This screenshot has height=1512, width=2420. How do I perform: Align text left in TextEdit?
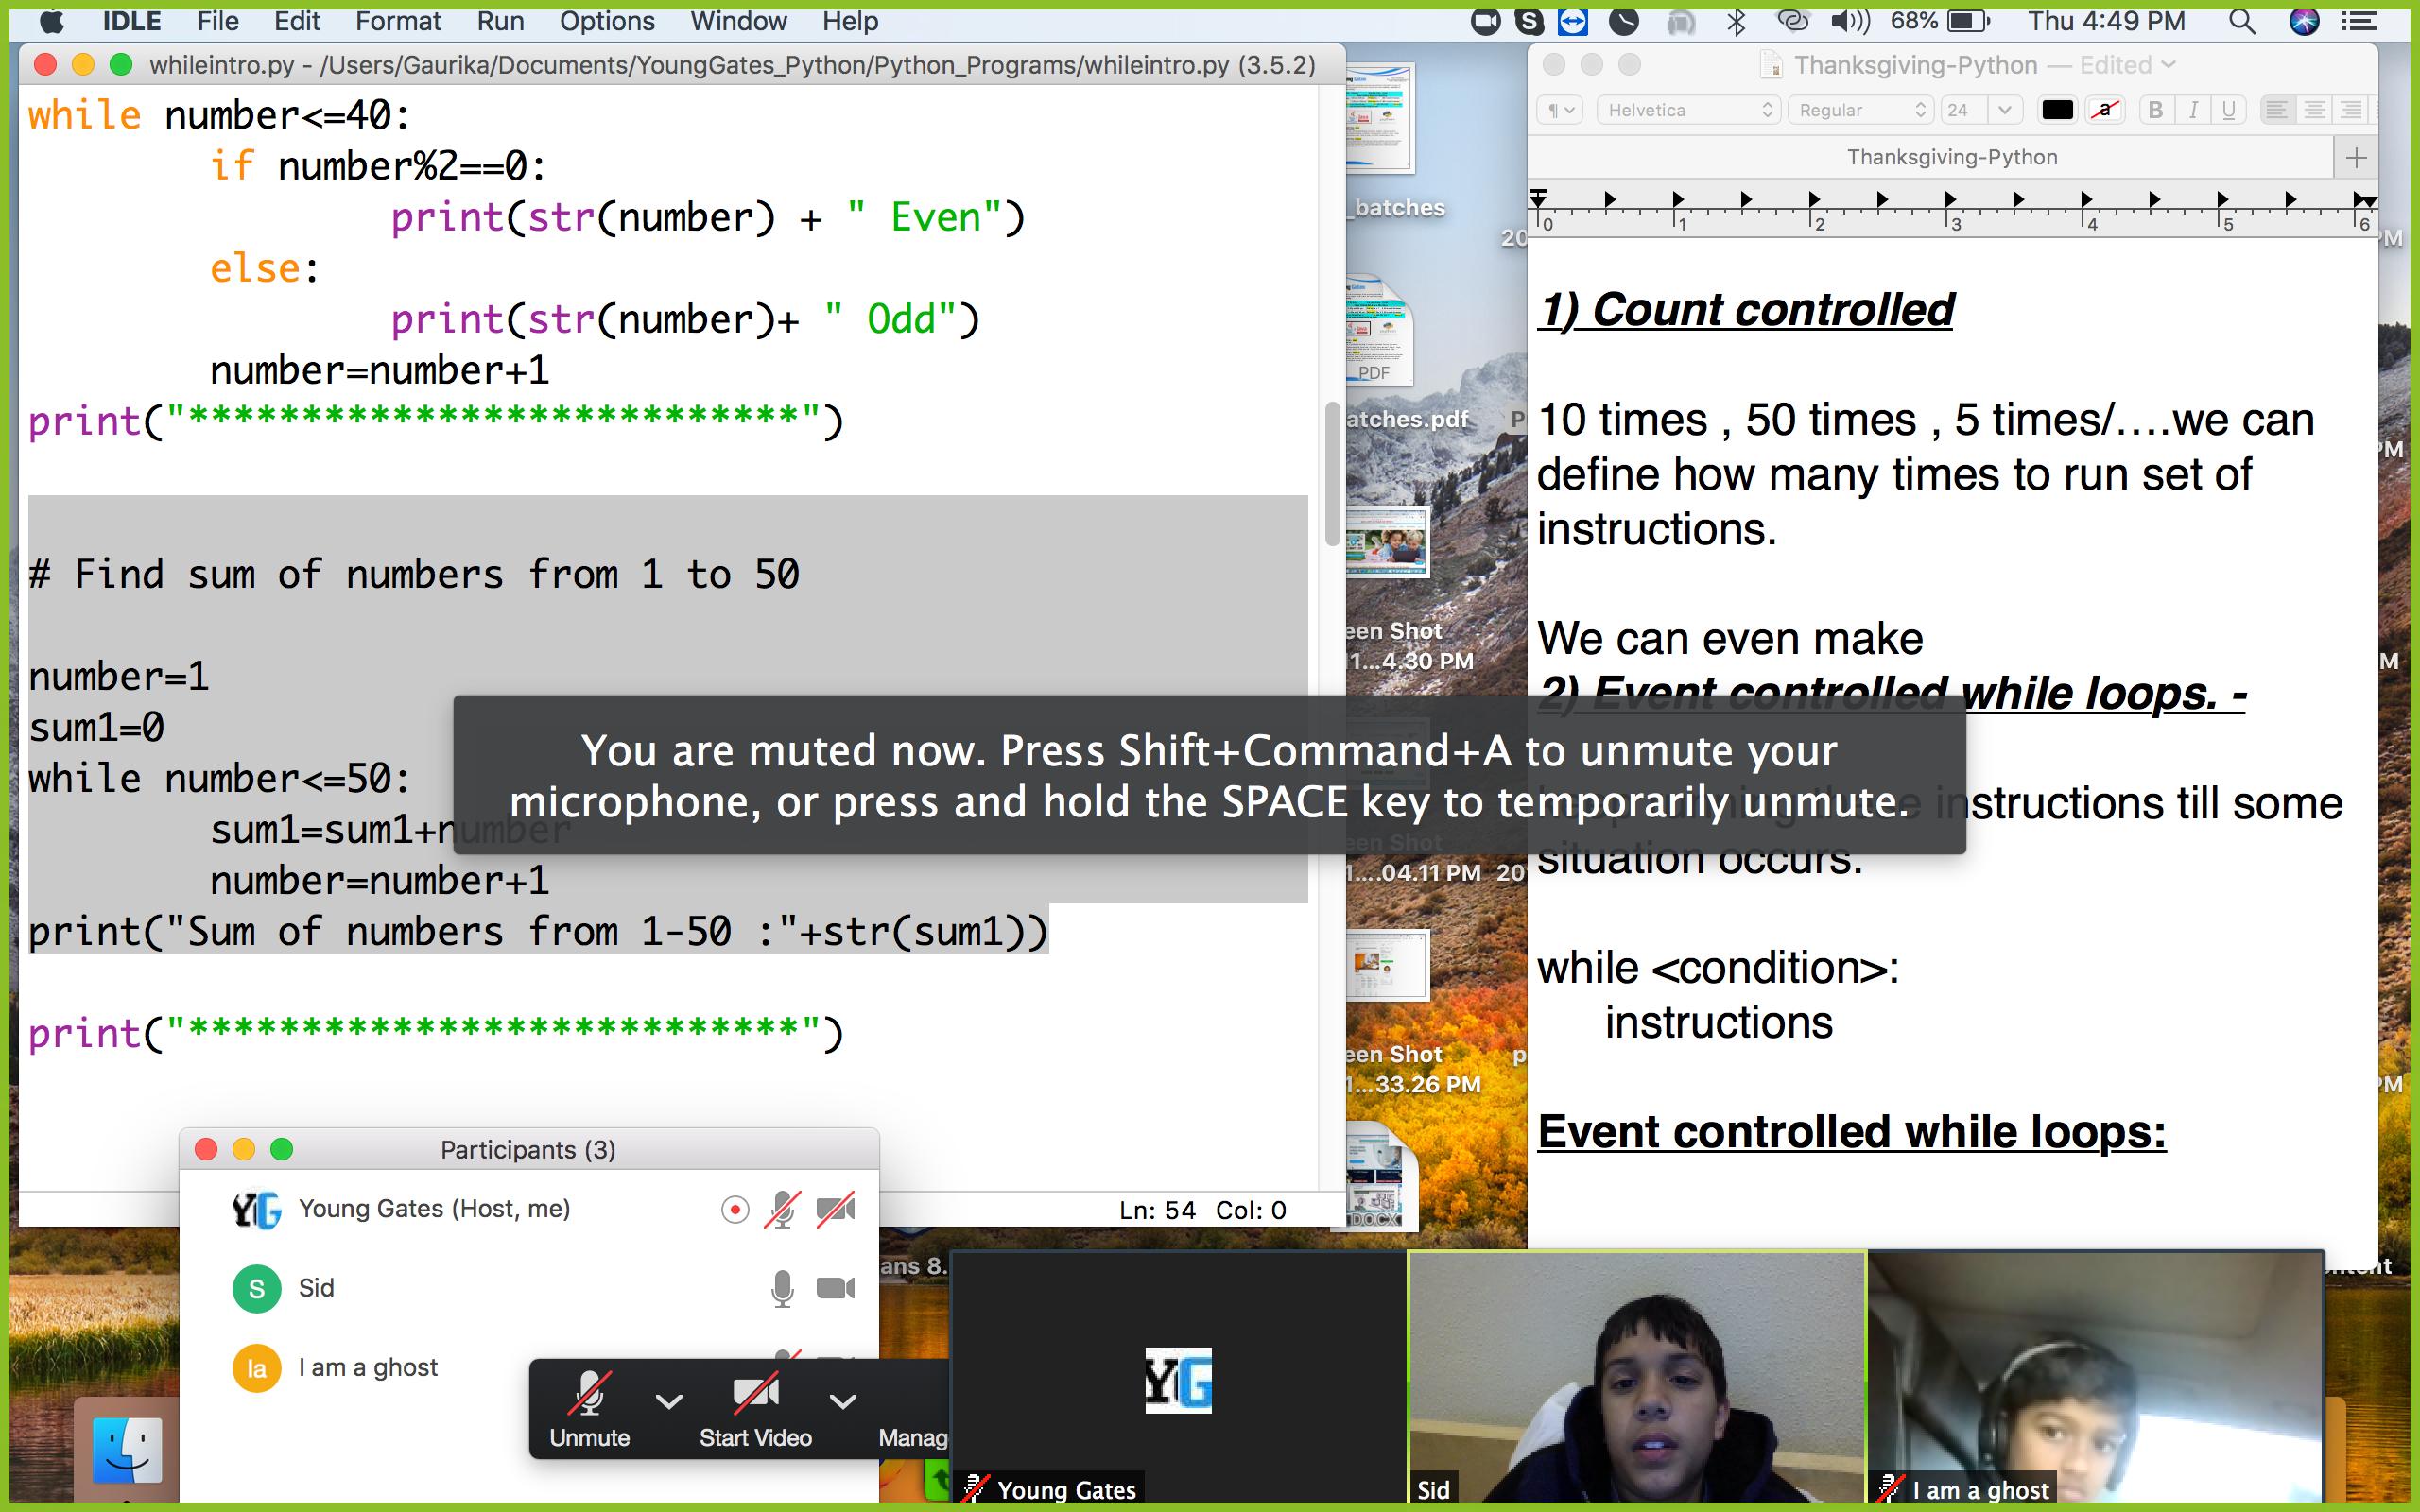coord(2277,110)
